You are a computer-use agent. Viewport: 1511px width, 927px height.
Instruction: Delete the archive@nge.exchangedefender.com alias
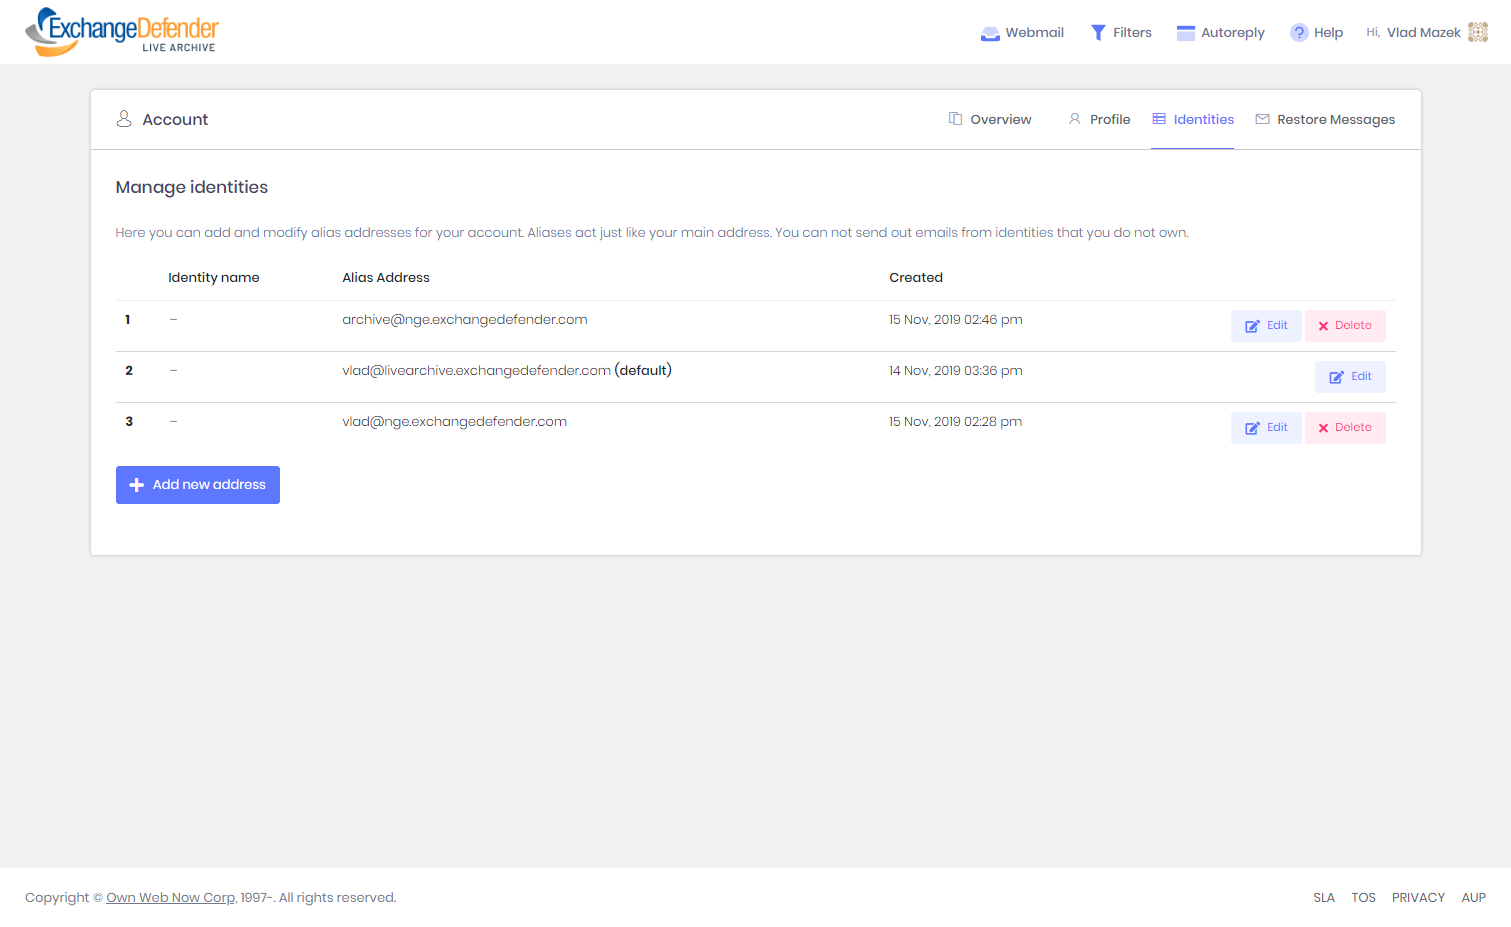(1344, 326)
